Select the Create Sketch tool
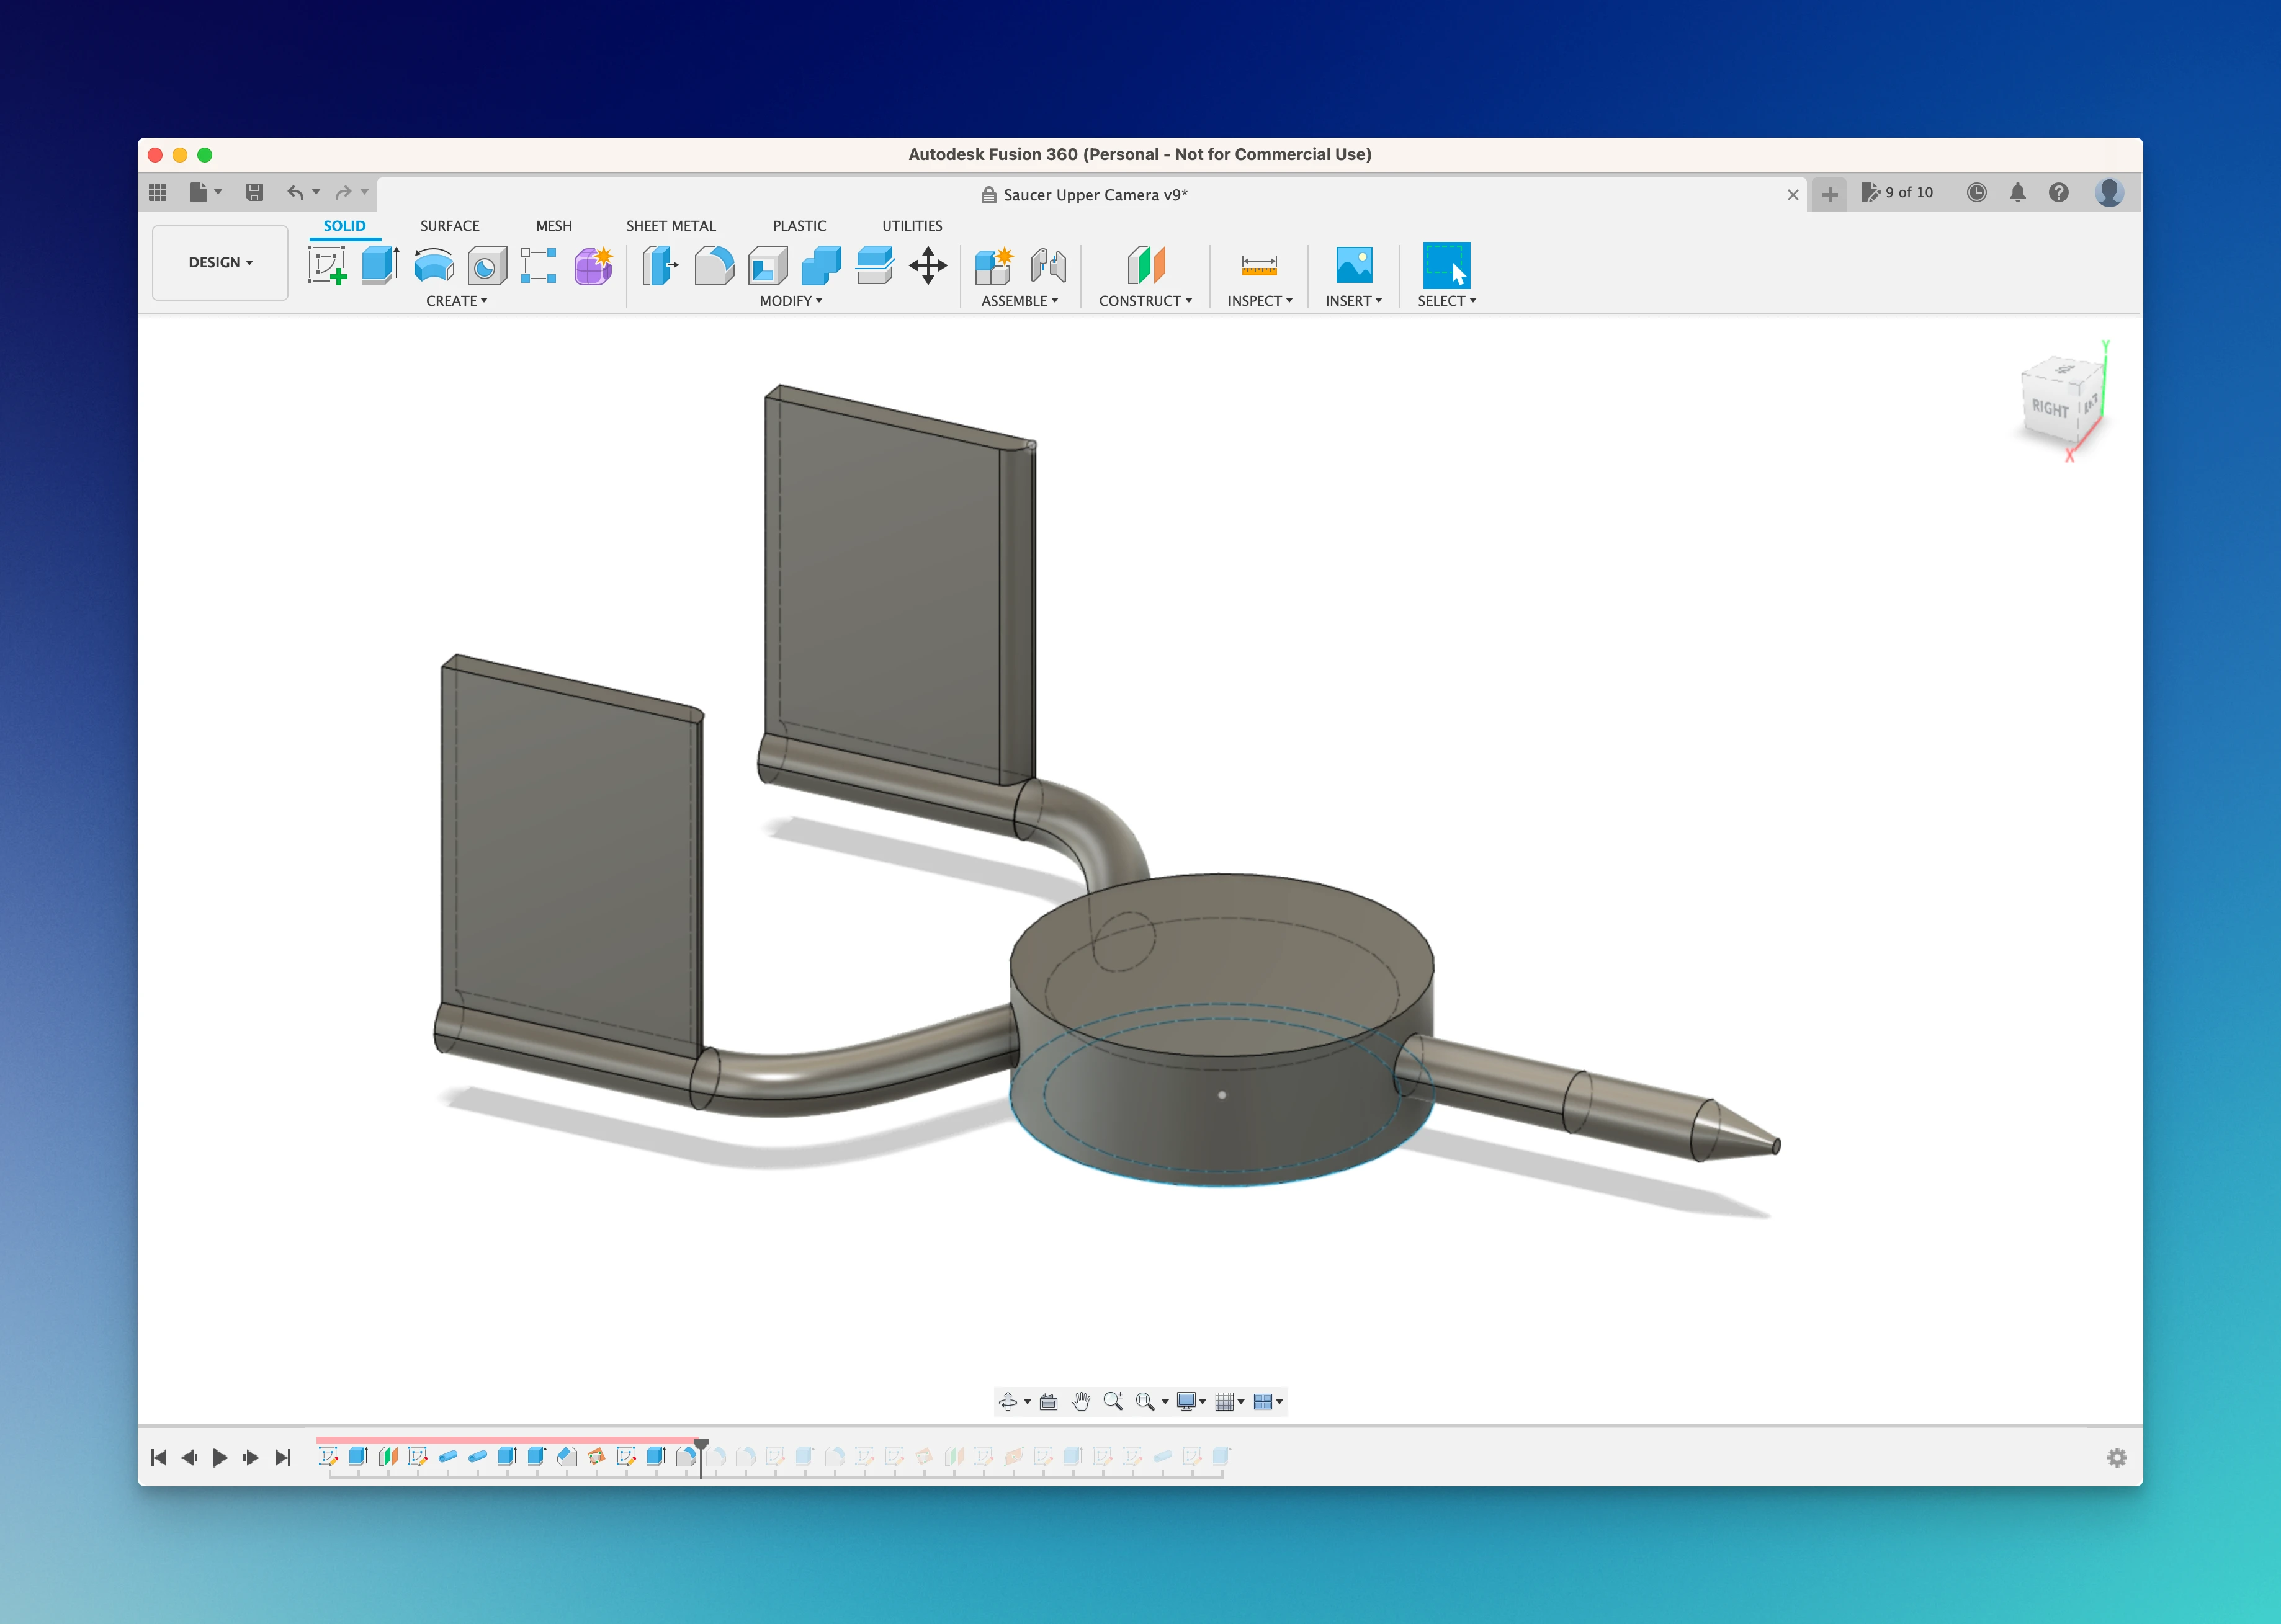The height and width of the screenshot is (1624, 2281). click(327, 265)
